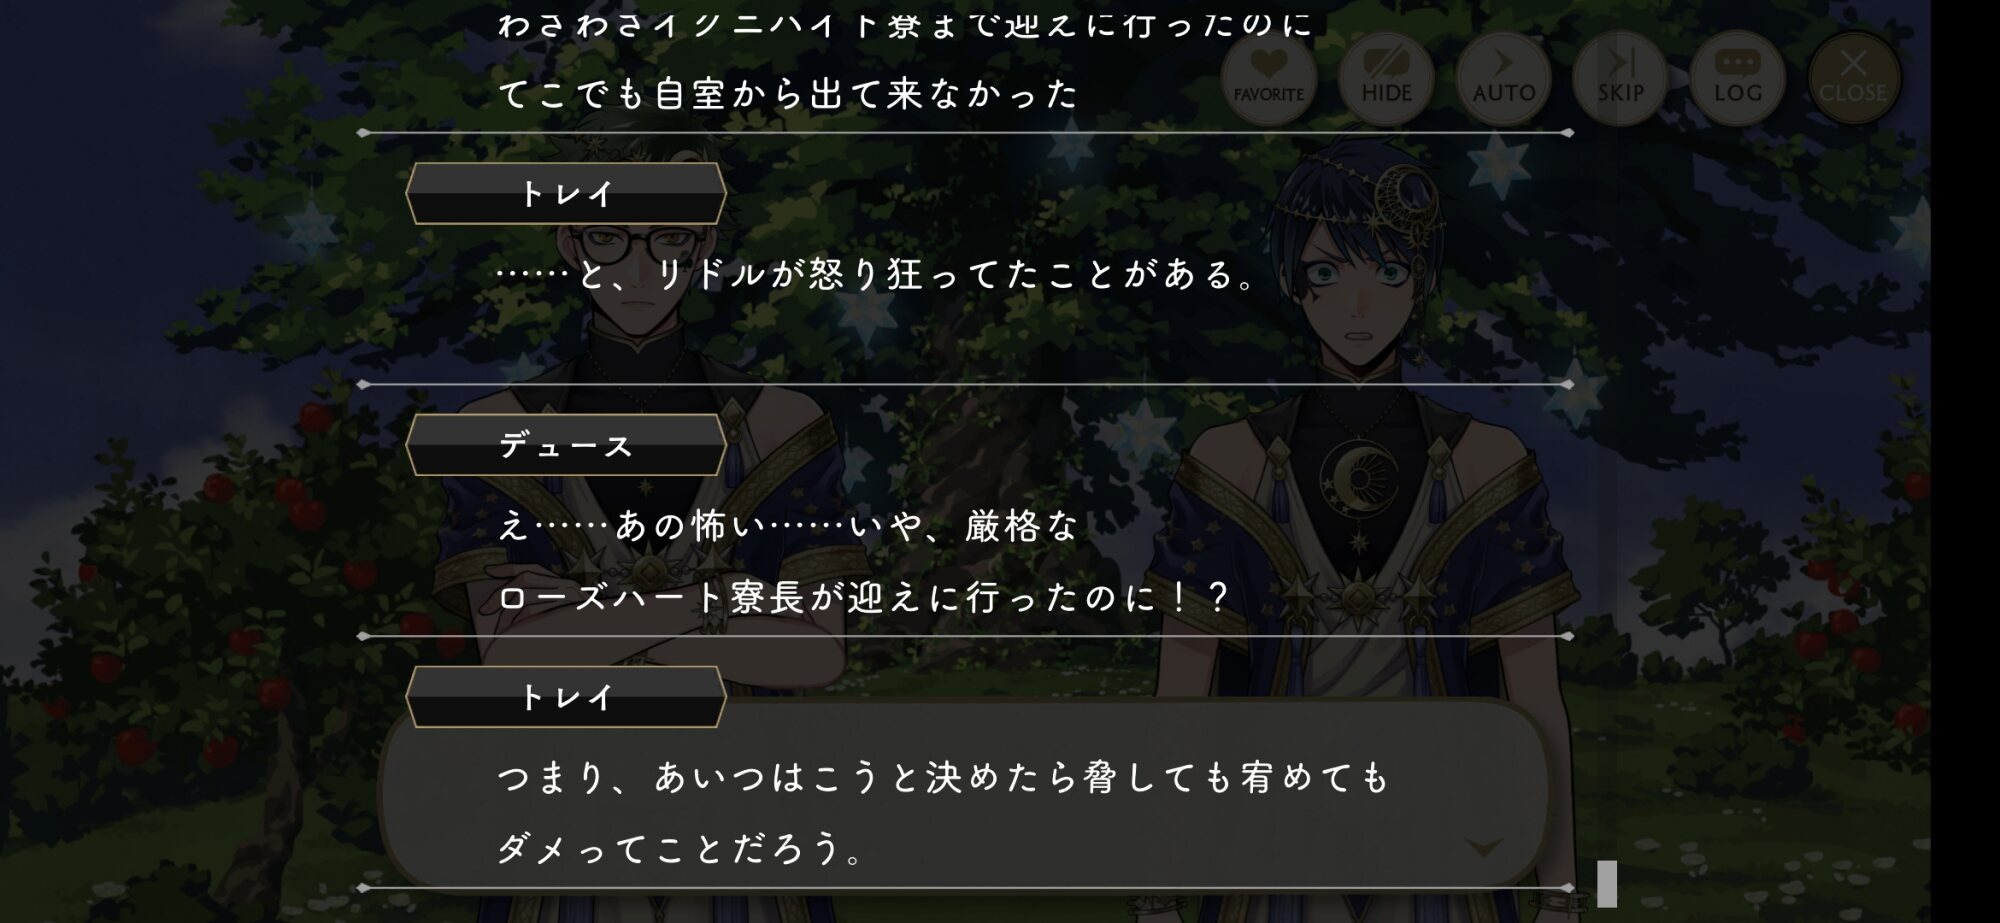Tap the blue-haired character with moon headpiece
This screenshot has width=2000, height=923.
coord(1360,270)
